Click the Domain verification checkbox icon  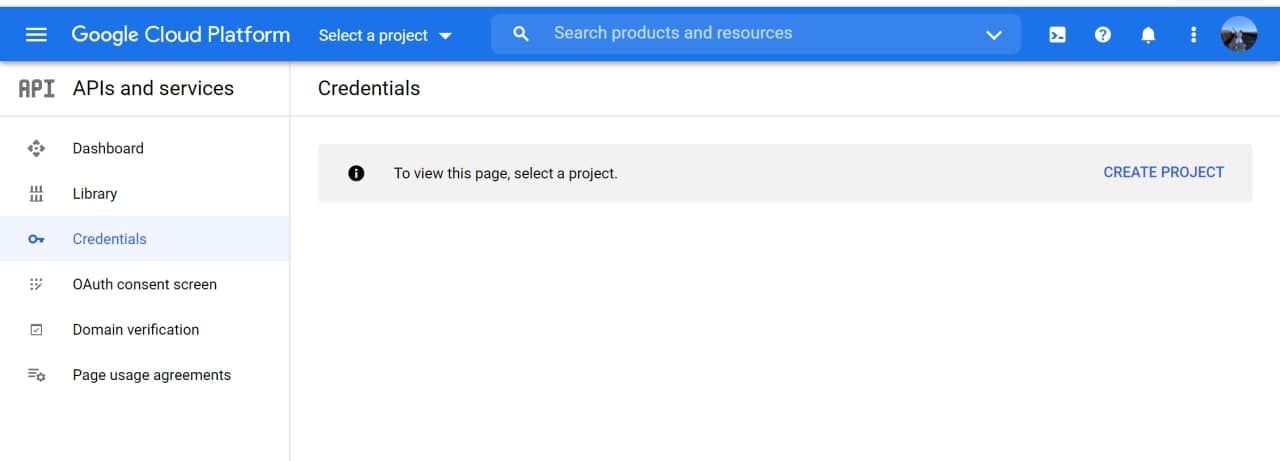point(36,330)
